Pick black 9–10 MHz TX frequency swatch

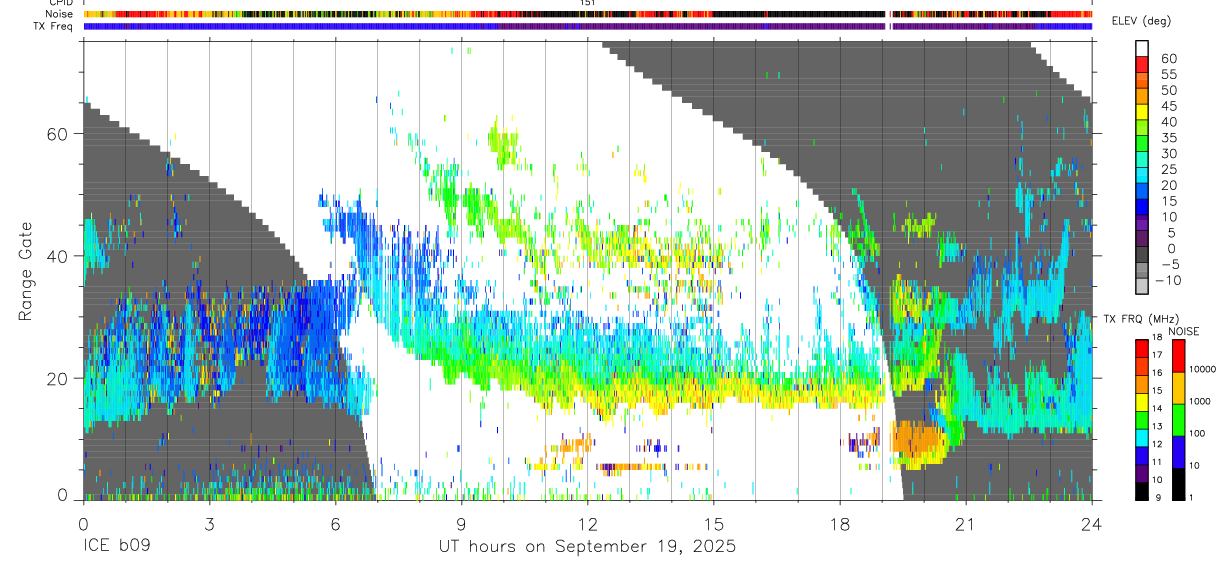pos(1141,490)
